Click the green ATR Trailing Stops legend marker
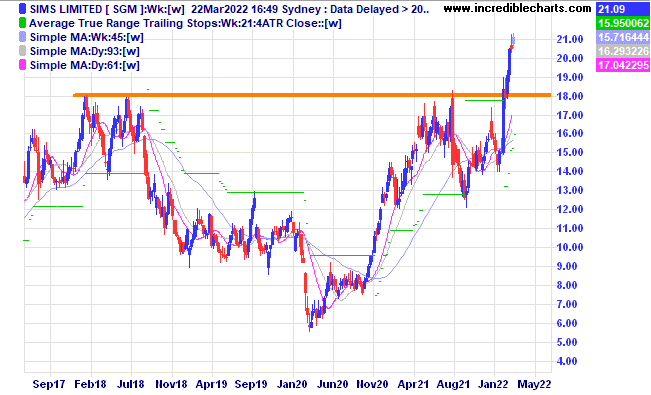 (x=22, y=23)
